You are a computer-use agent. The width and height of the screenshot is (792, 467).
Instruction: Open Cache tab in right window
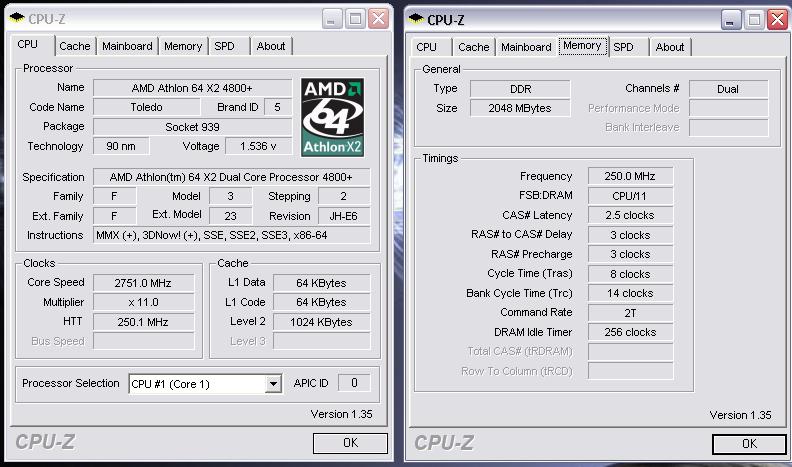(474, 47)
